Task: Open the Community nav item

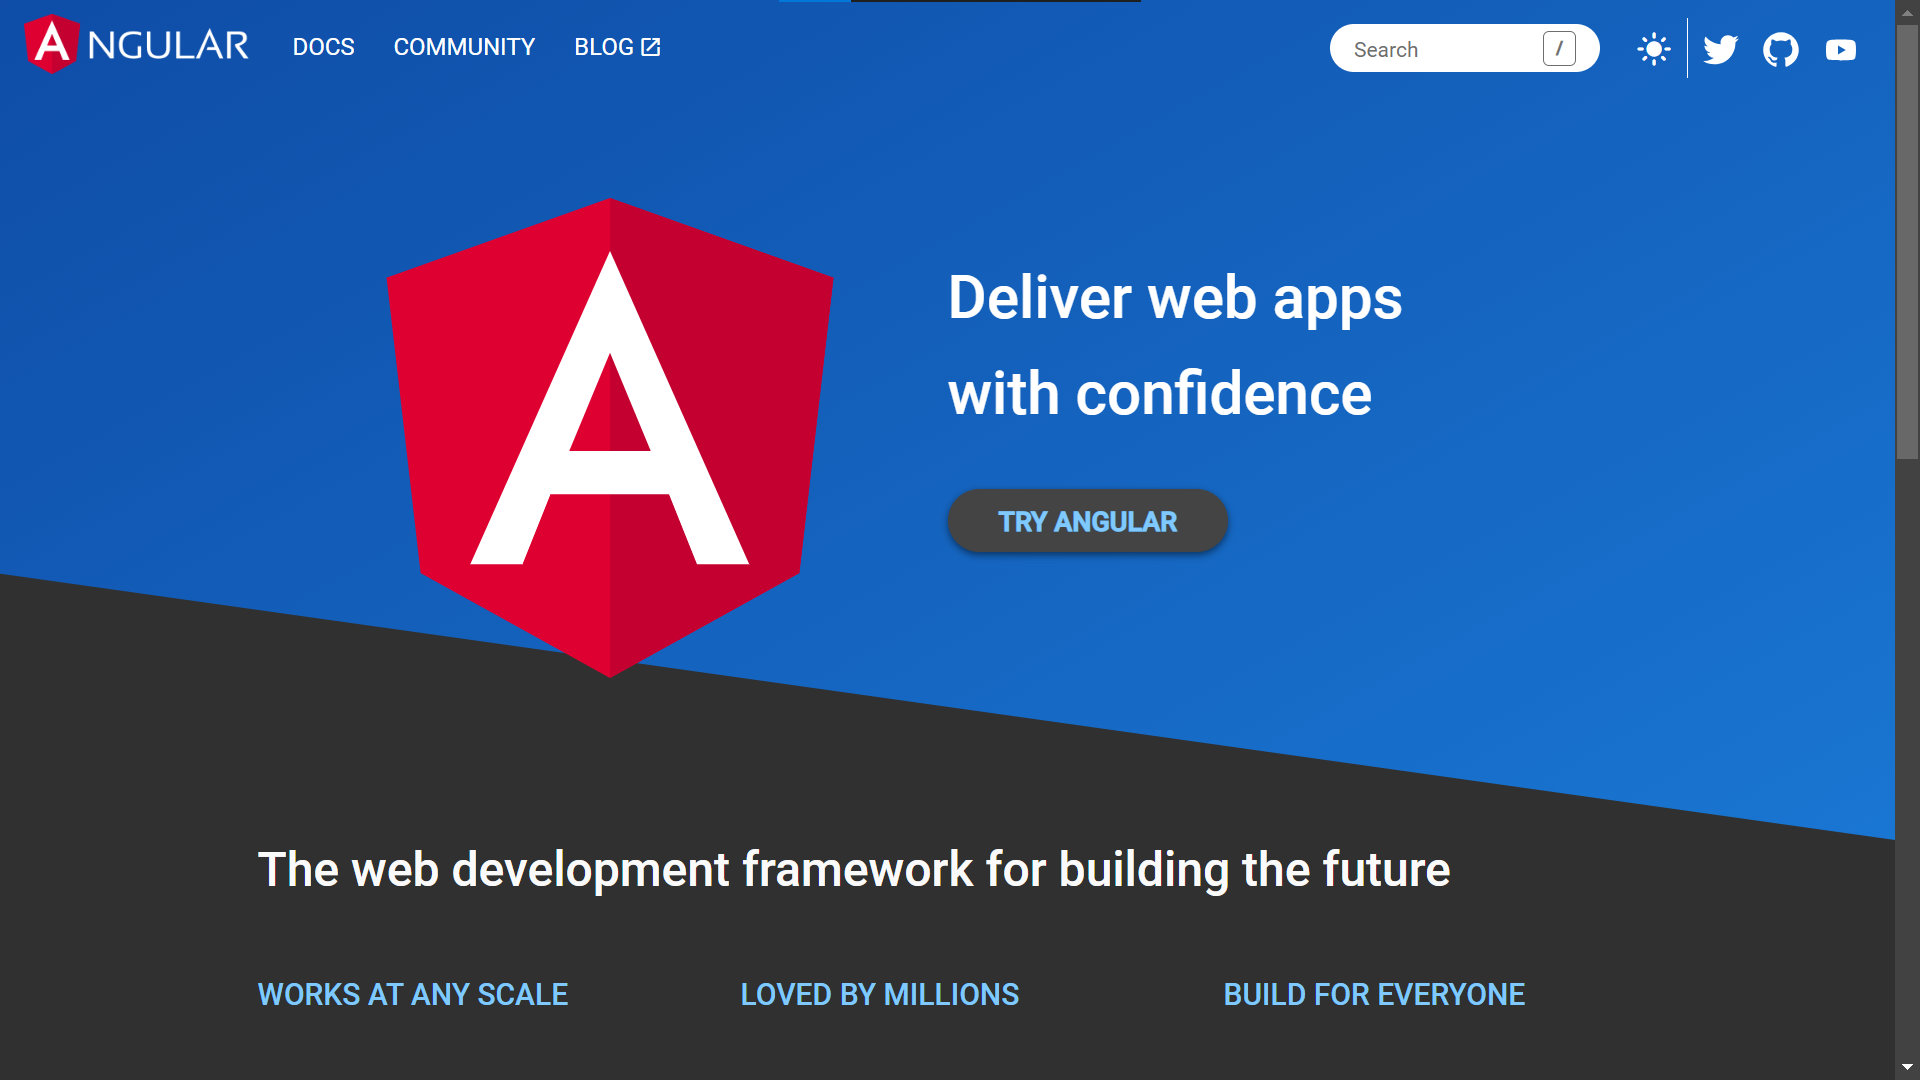Action: [x=464, y=47]
